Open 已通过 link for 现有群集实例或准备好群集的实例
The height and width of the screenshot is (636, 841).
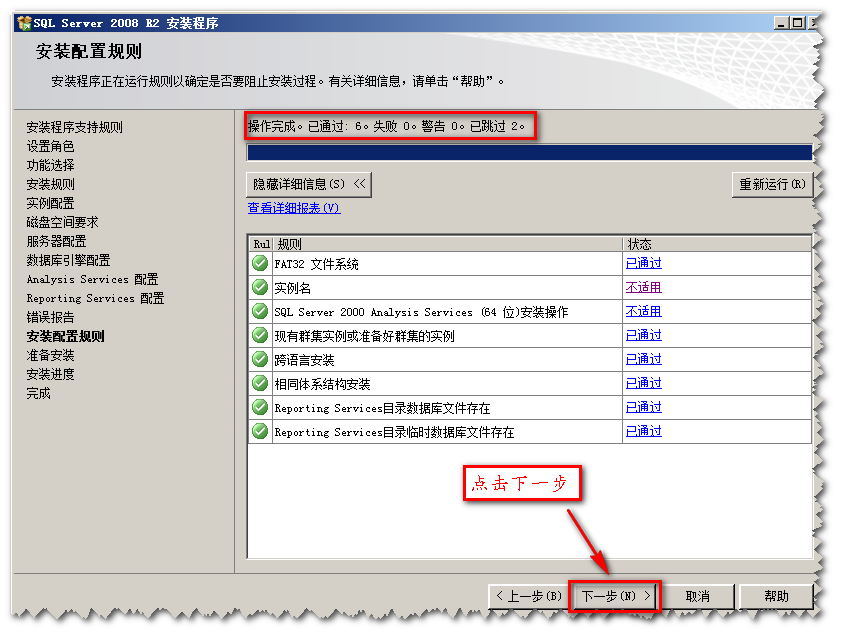[x=644, y=335]
